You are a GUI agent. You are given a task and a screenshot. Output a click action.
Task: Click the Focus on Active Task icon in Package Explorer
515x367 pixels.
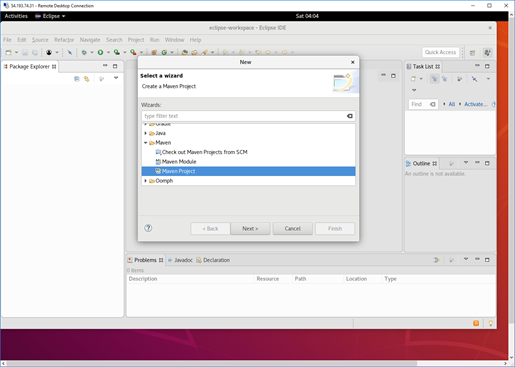click(102, 79)
